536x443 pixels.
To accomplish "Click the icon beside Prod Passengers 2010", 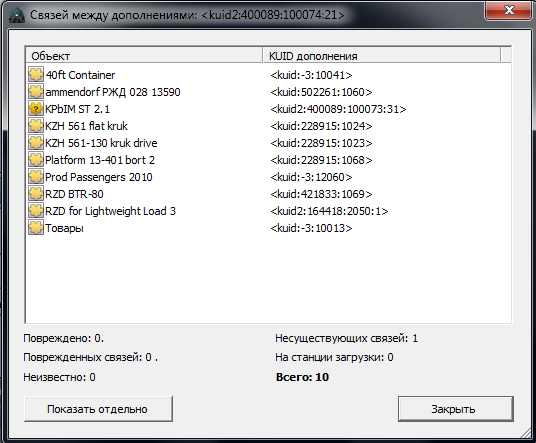I will 36,177.
